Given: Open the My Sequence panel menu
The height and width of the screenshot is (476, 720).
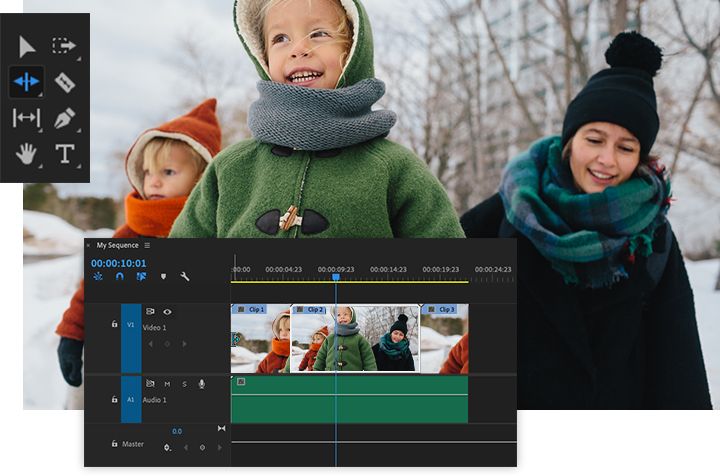Looking at the screenshot, I should 147,246.
